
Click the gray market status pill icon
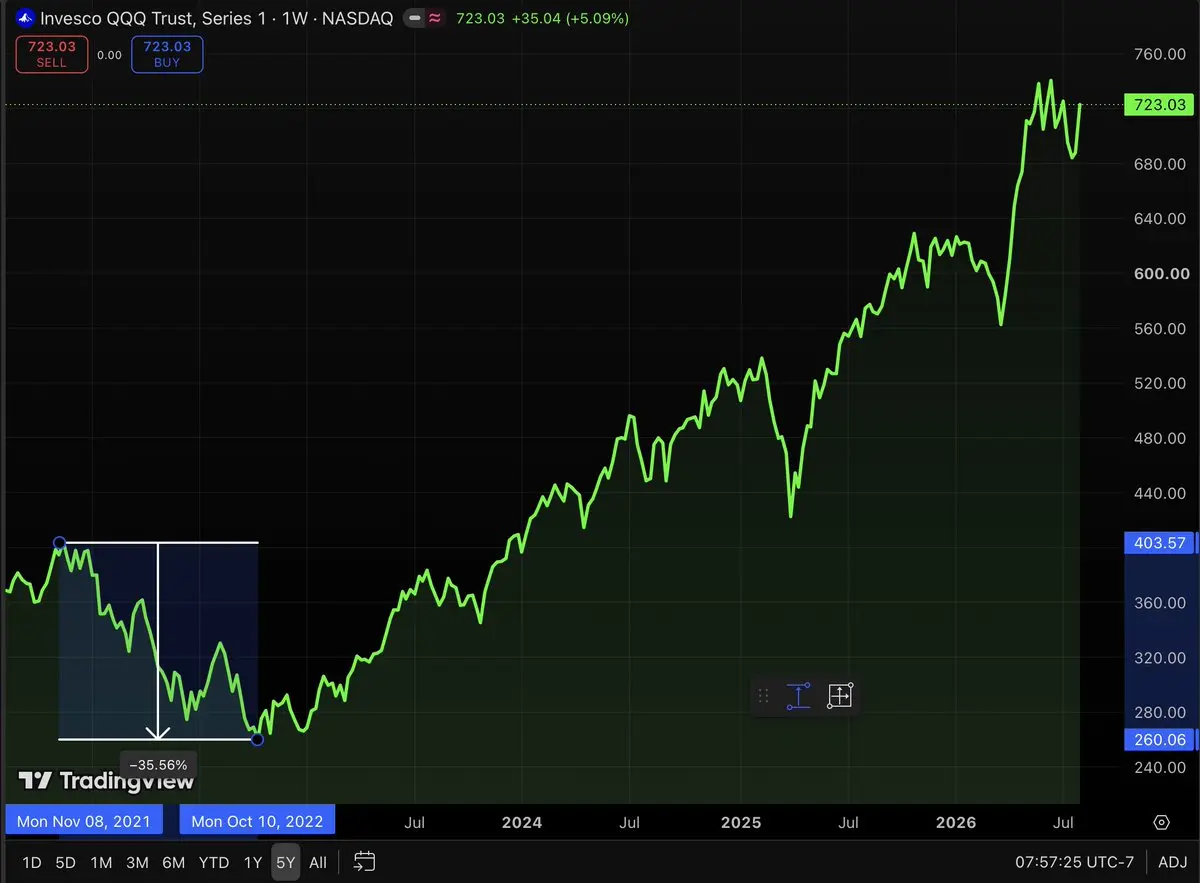(414, 18)
